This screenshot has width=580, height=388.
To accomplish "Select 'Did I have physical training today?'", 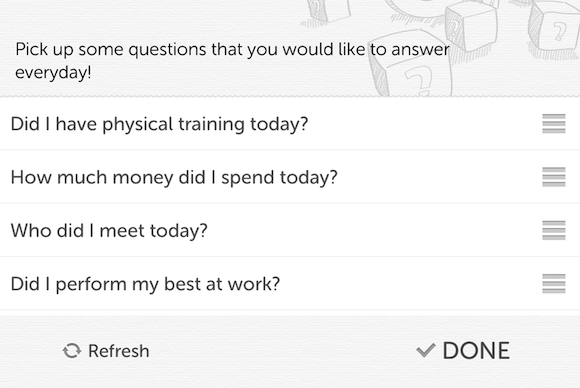I will click(x=290, y=124).
